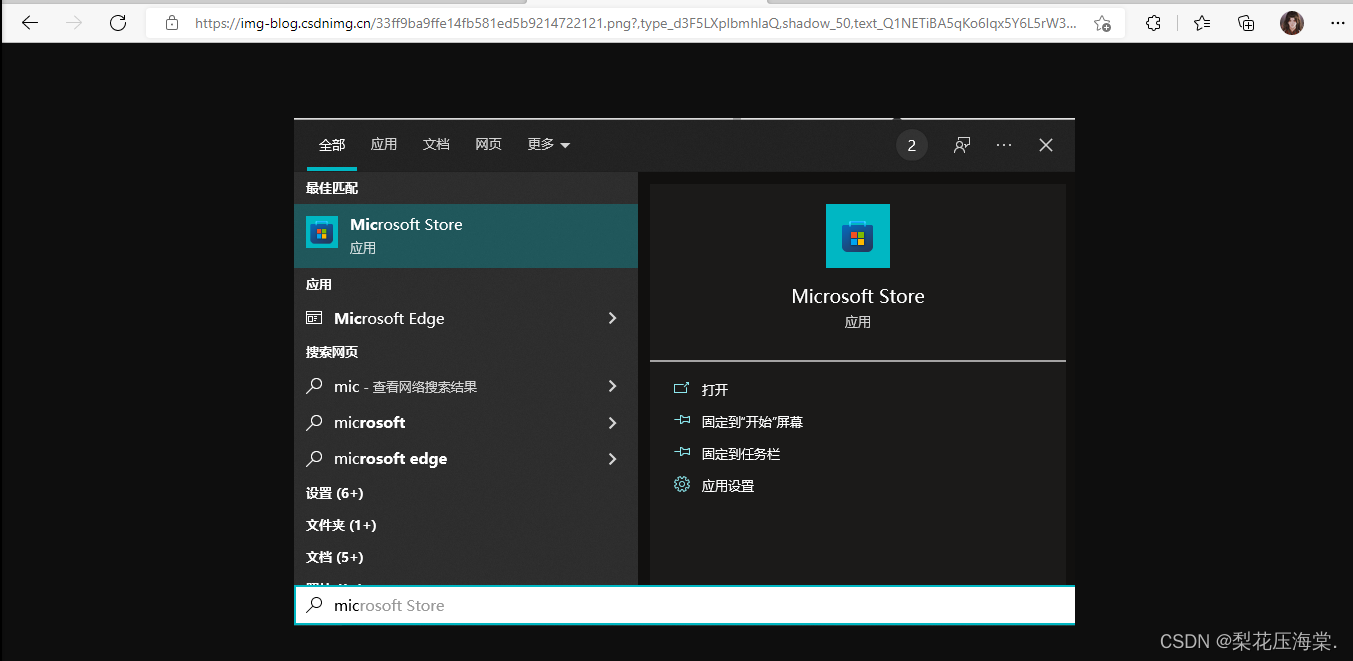
Task: Open the Favorites list
Action: (x=1202, y=23)
